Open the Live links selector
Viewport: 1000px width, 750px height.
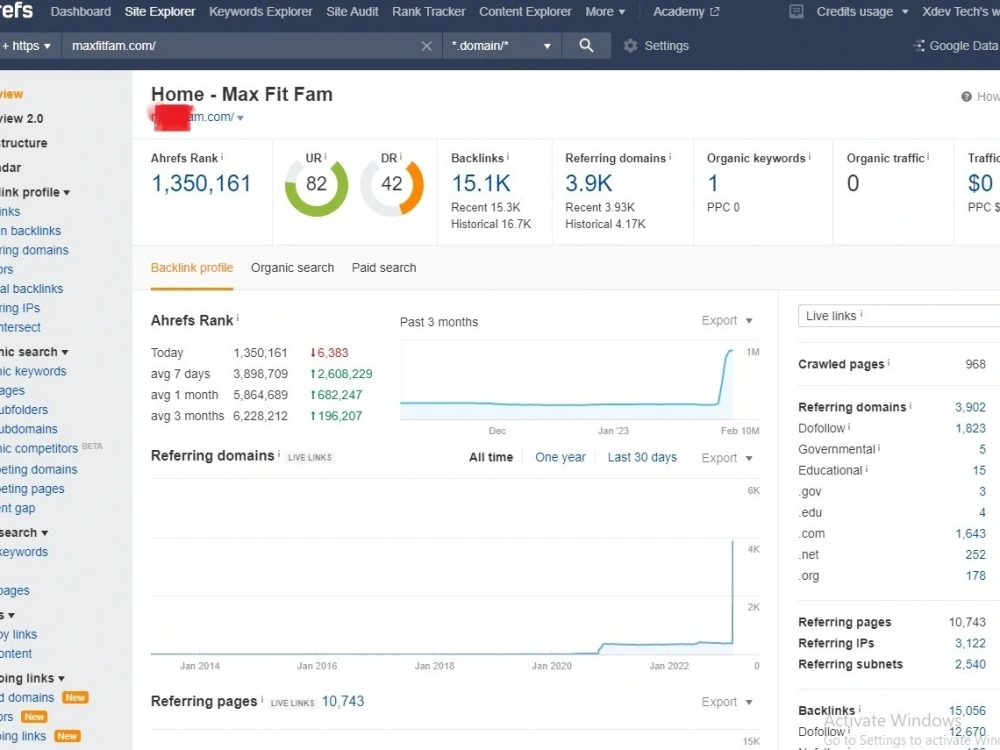(899, 316)
